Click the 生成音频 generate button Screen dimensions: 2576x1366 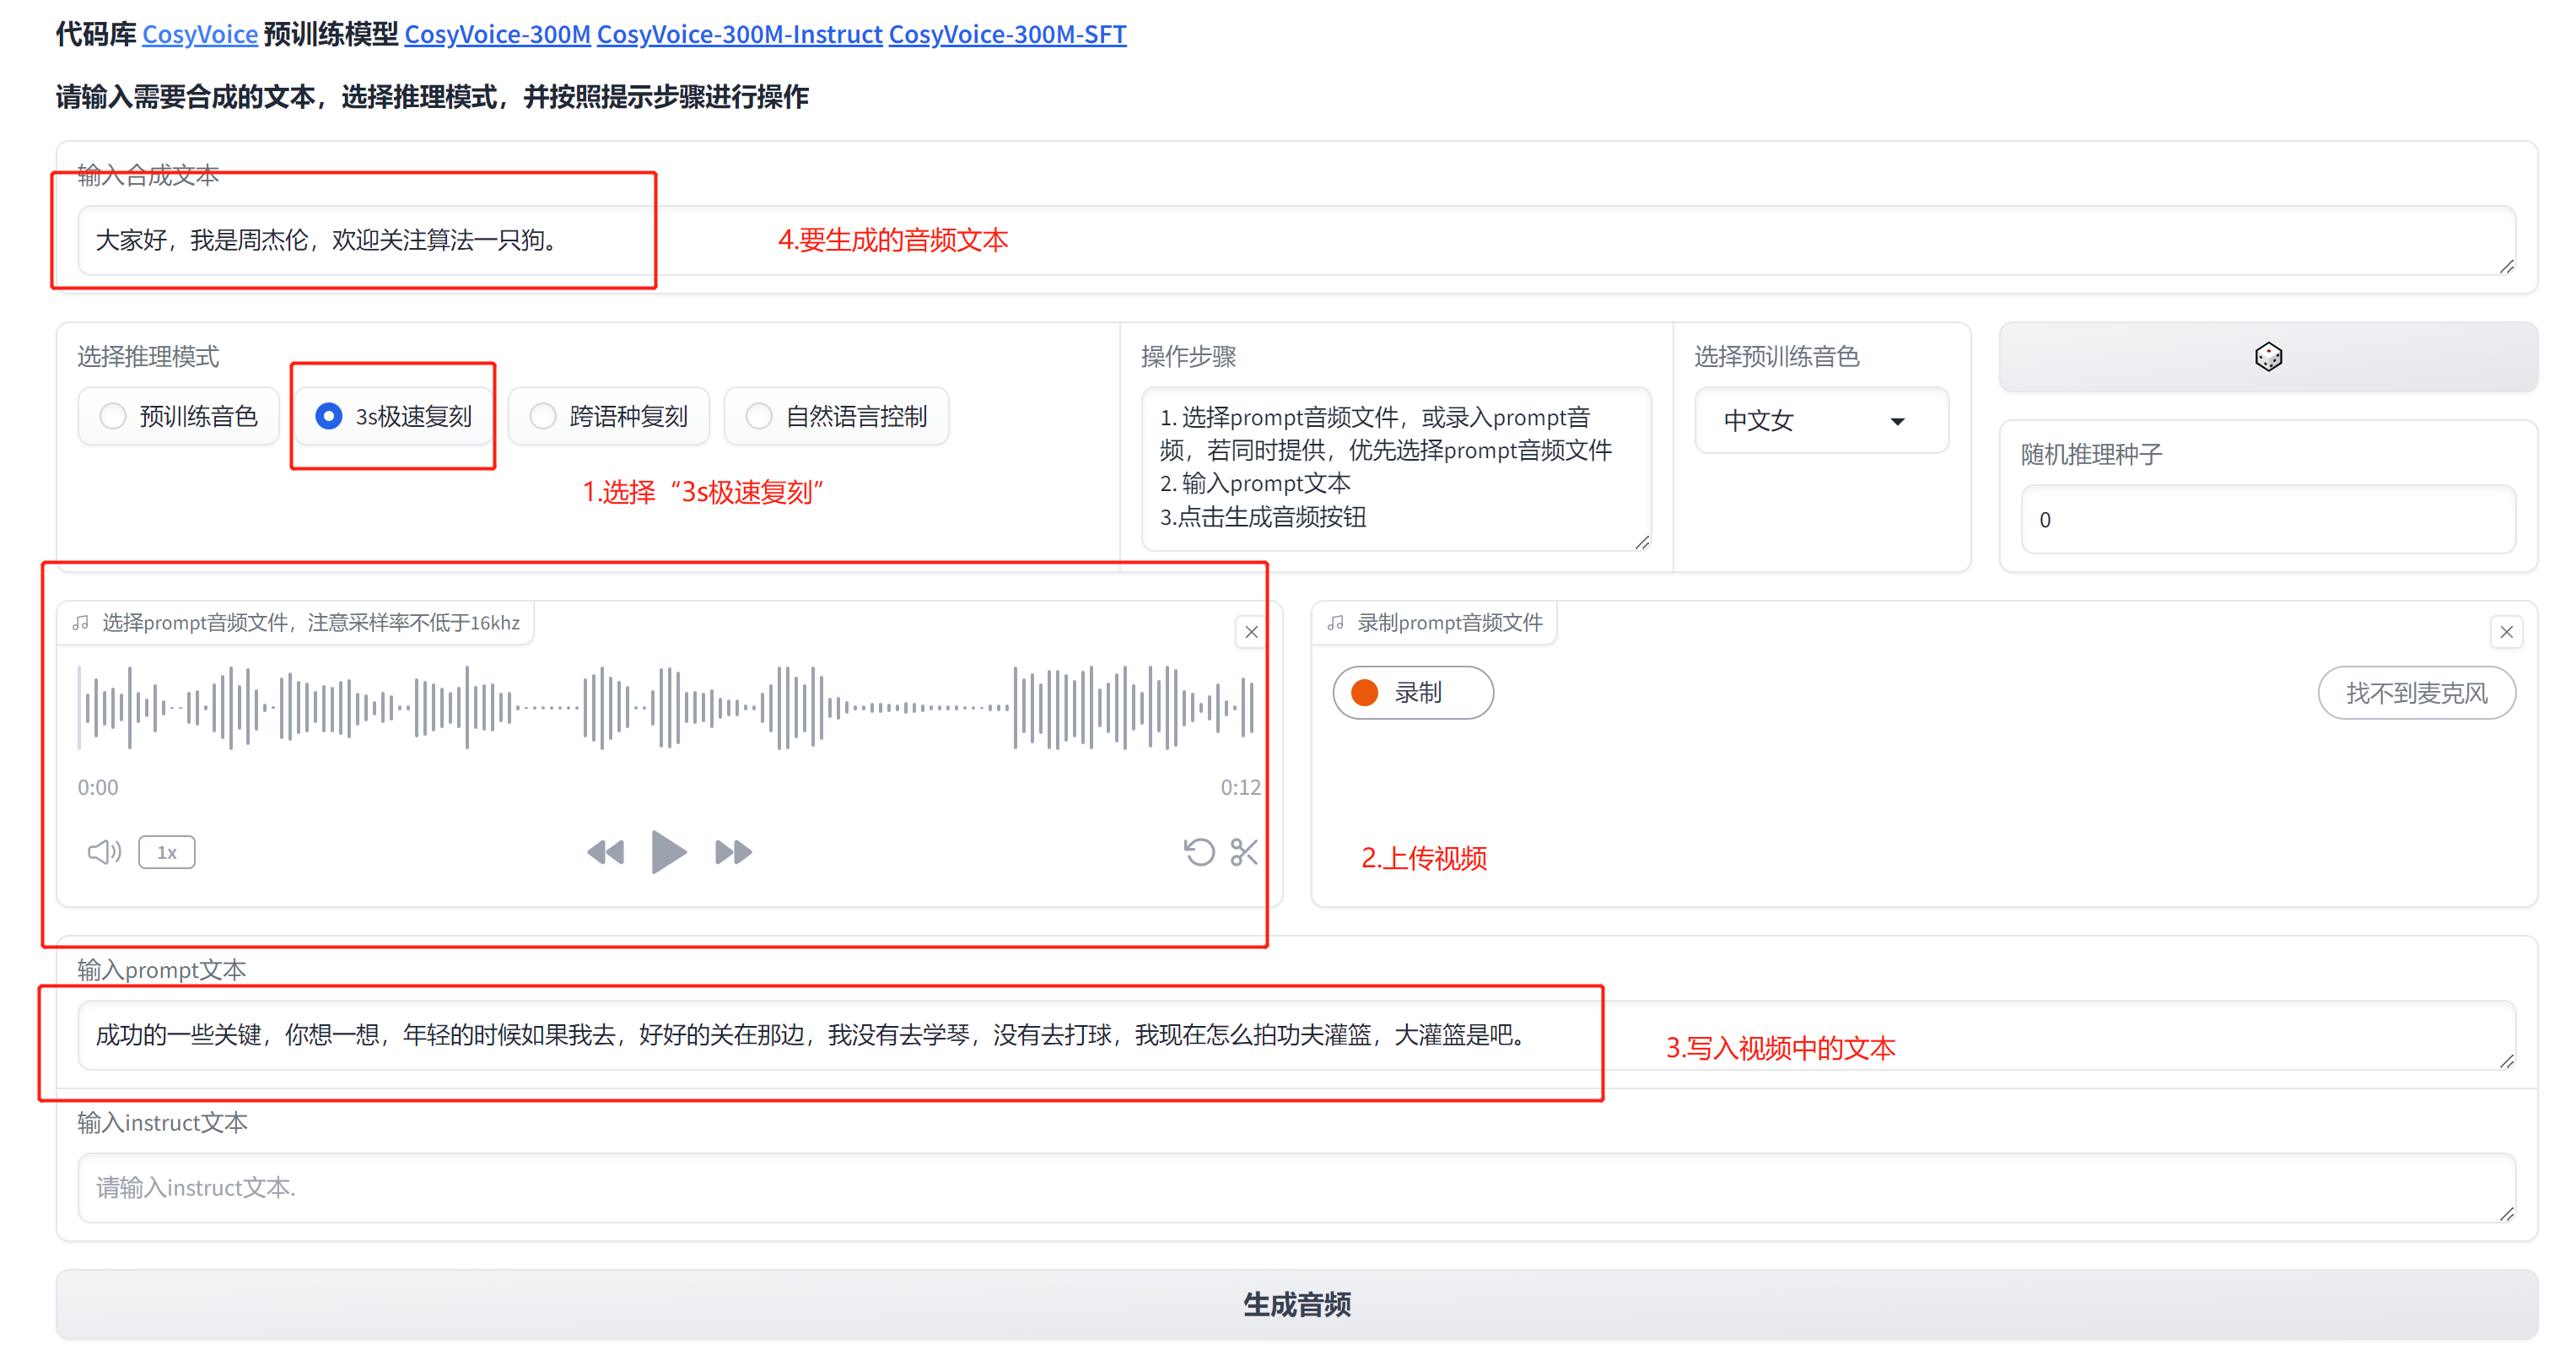click(x=1296, y=1304)
